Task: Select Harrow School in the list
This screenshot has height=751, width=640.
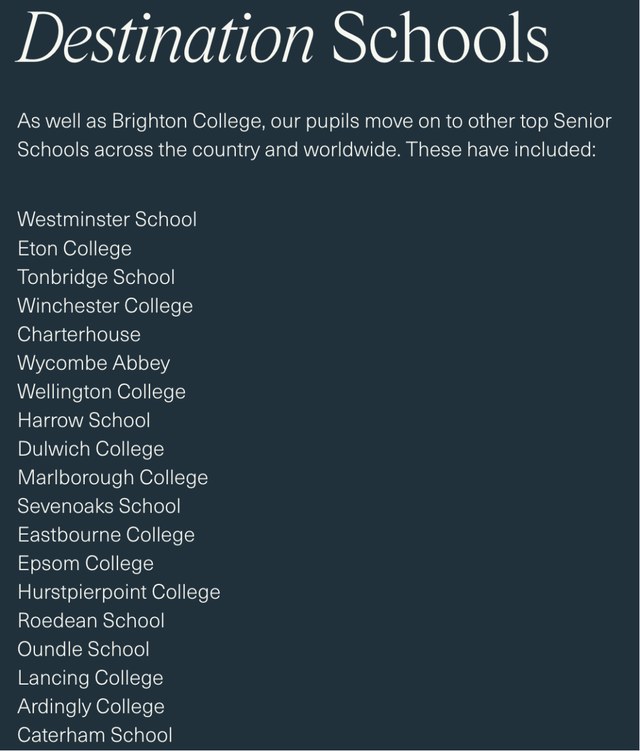Action: pyautogui.click(x=84, y=420)
